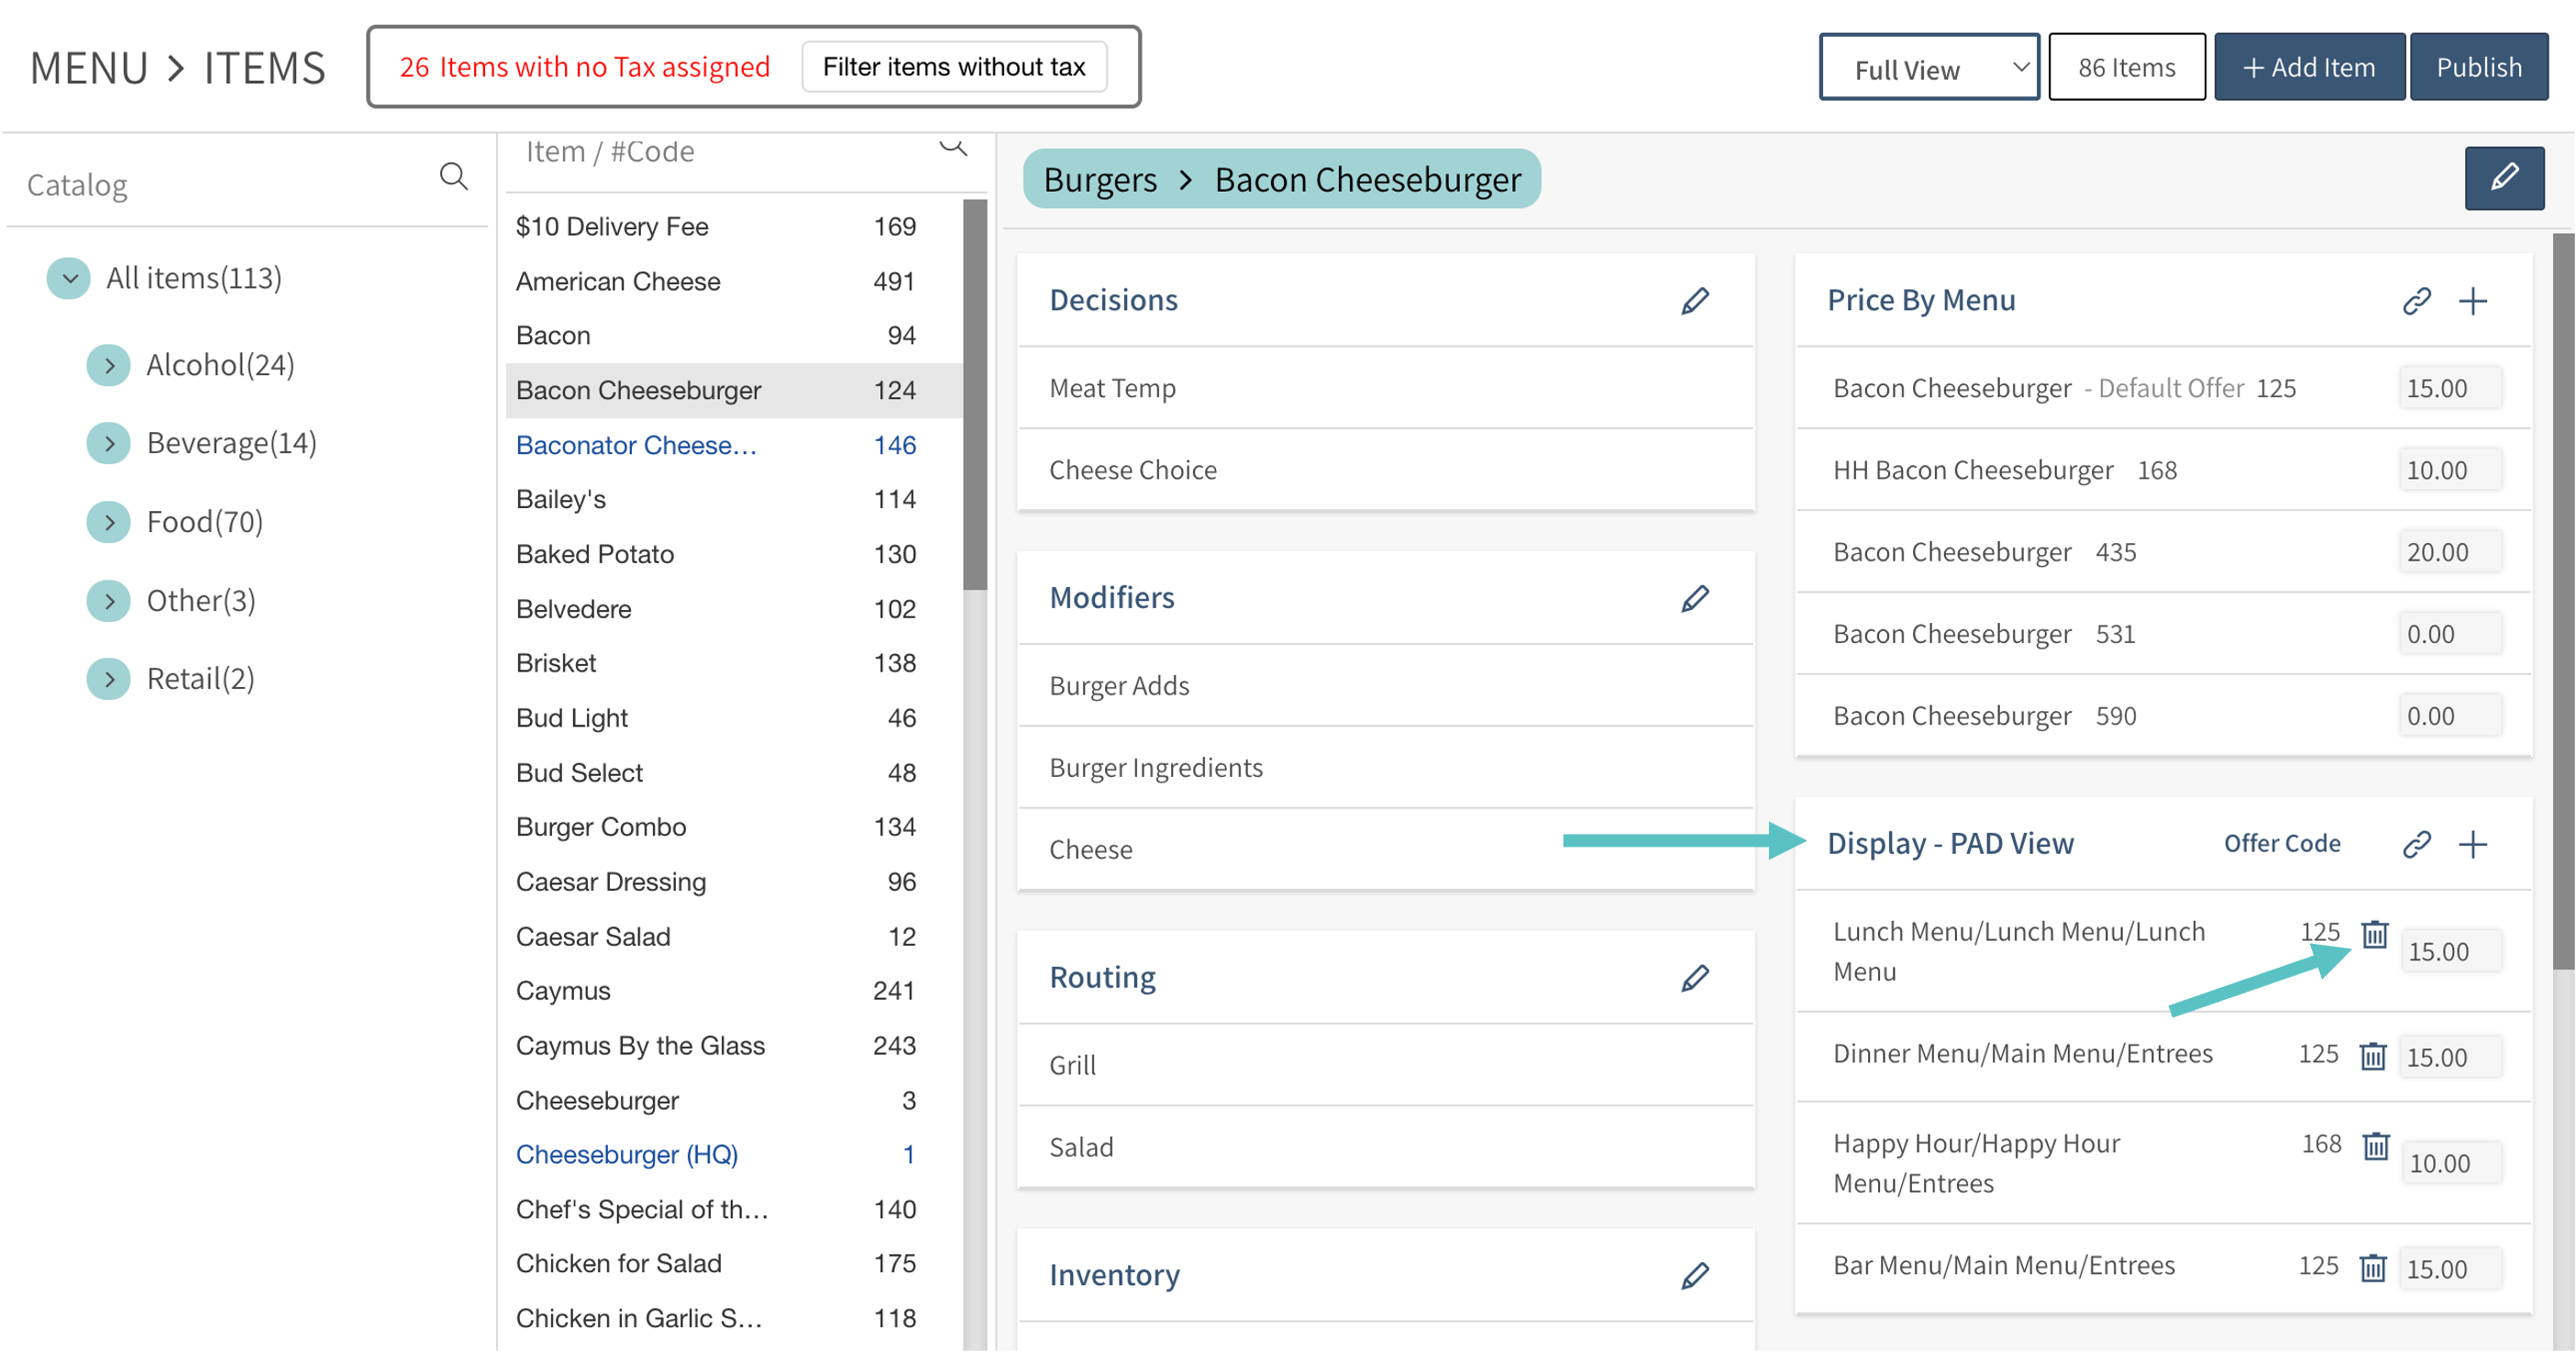Click the Catalog search magnifier icon
2576x1353 pixels.
click(453, 178)
